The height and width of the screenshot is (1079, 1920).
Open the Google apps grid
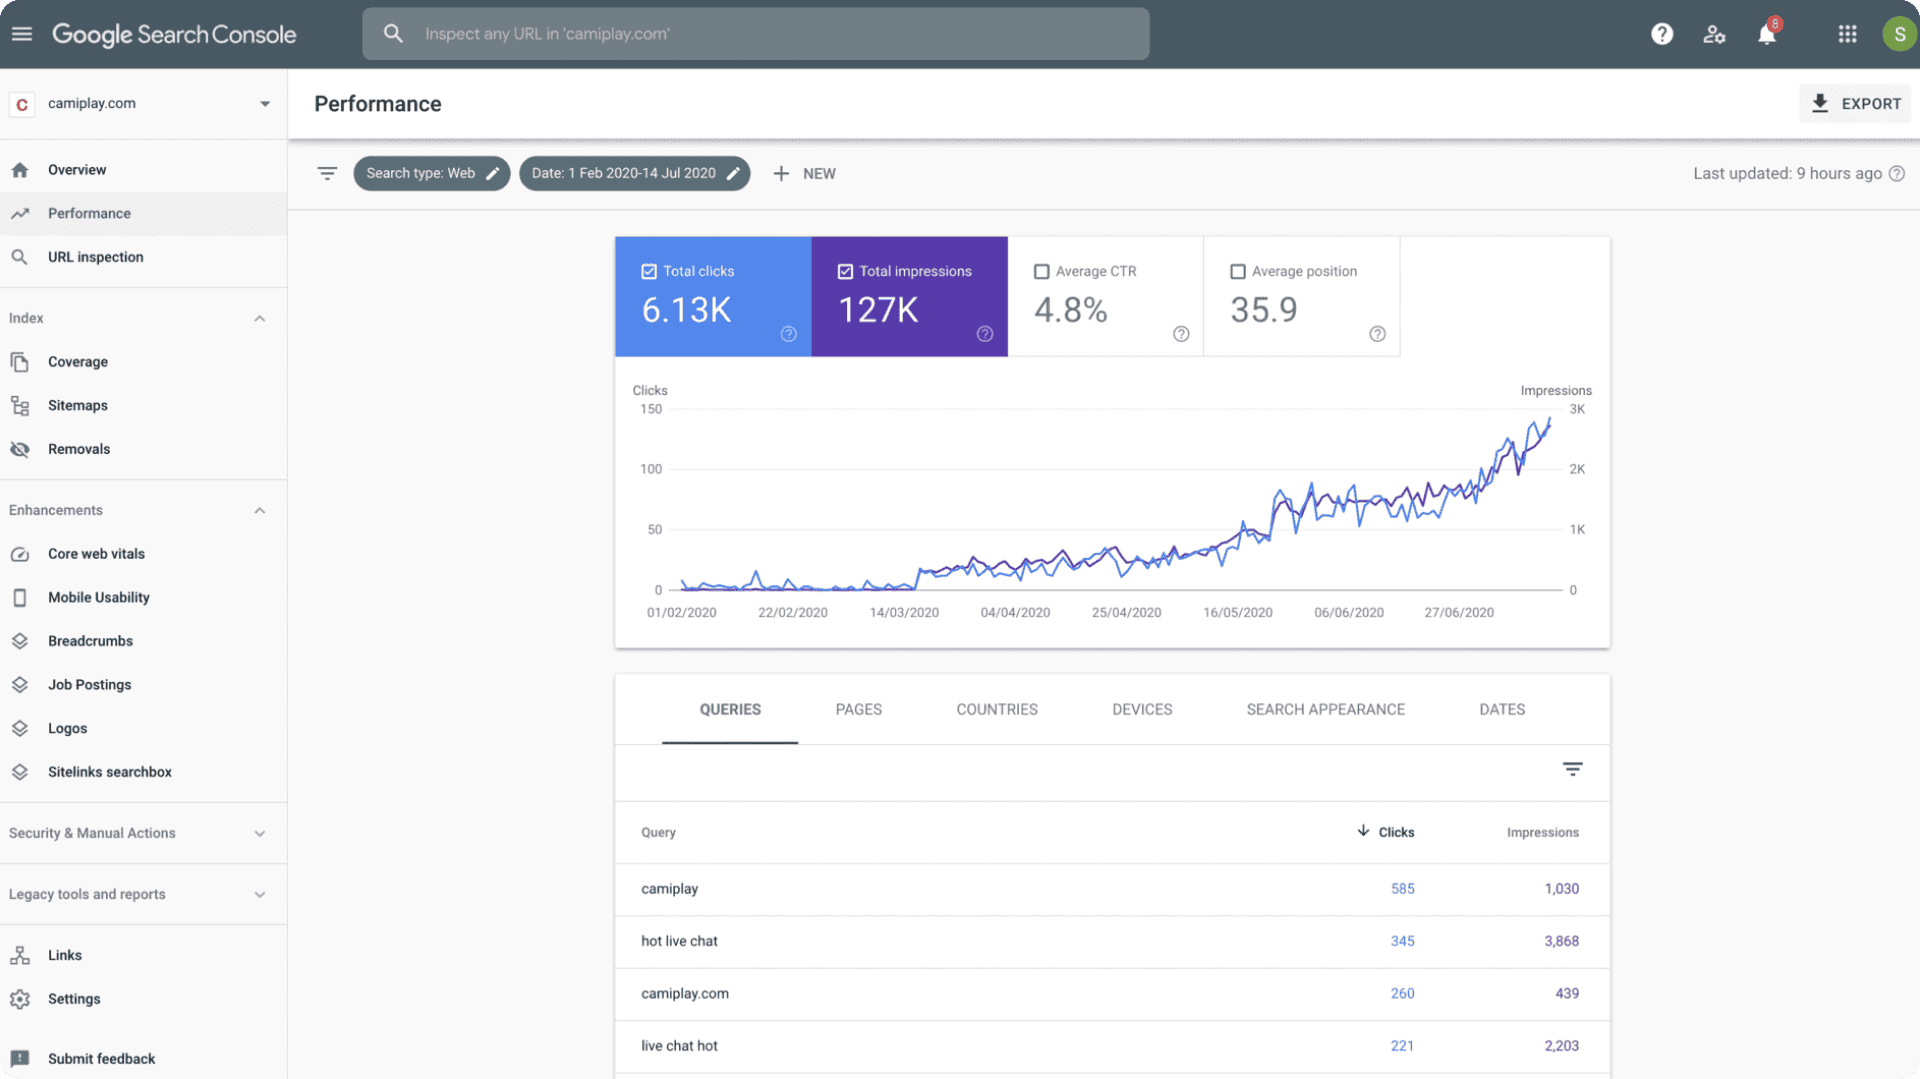(x=1847, y=34)
